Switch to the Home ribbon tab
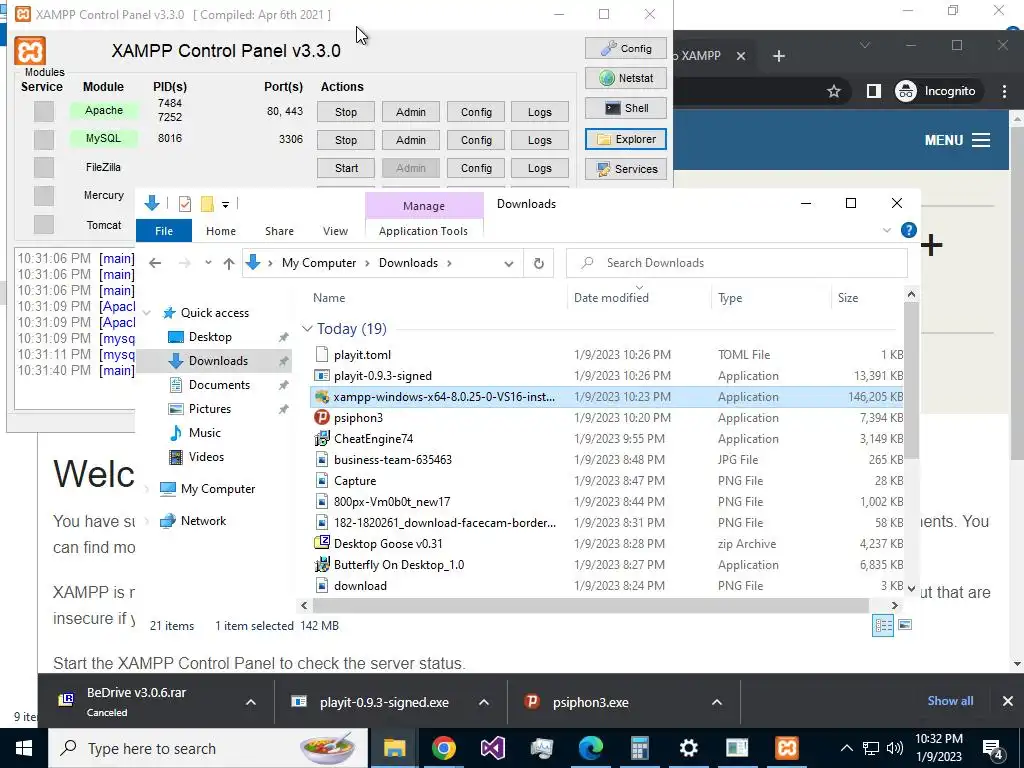This screenshot has width=1024, height=768. (221, 231)
